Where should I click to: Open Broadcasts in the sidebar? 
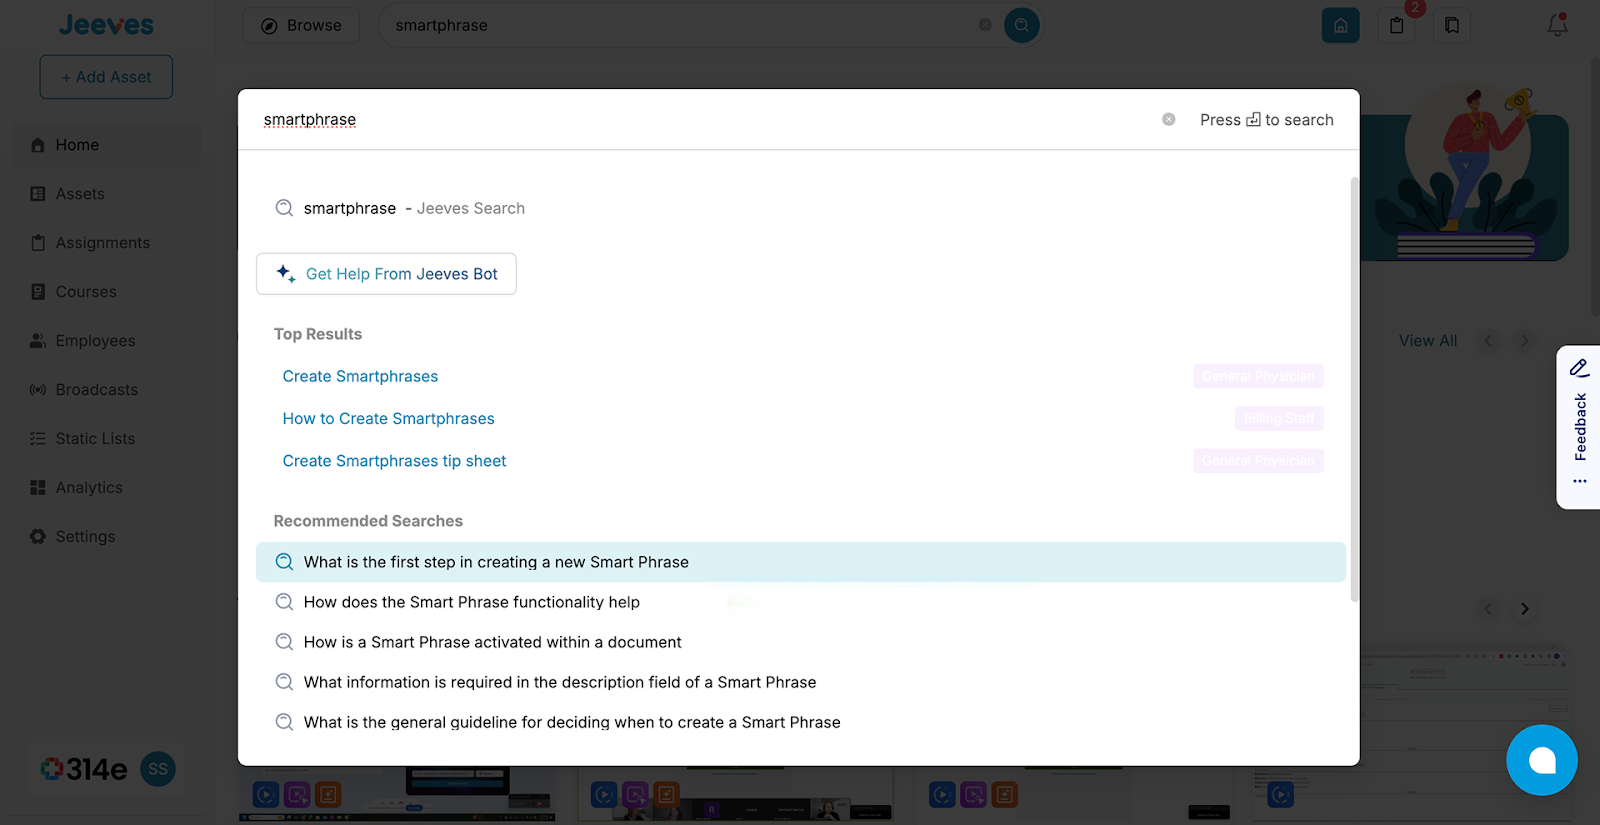(x=106, y=390)
